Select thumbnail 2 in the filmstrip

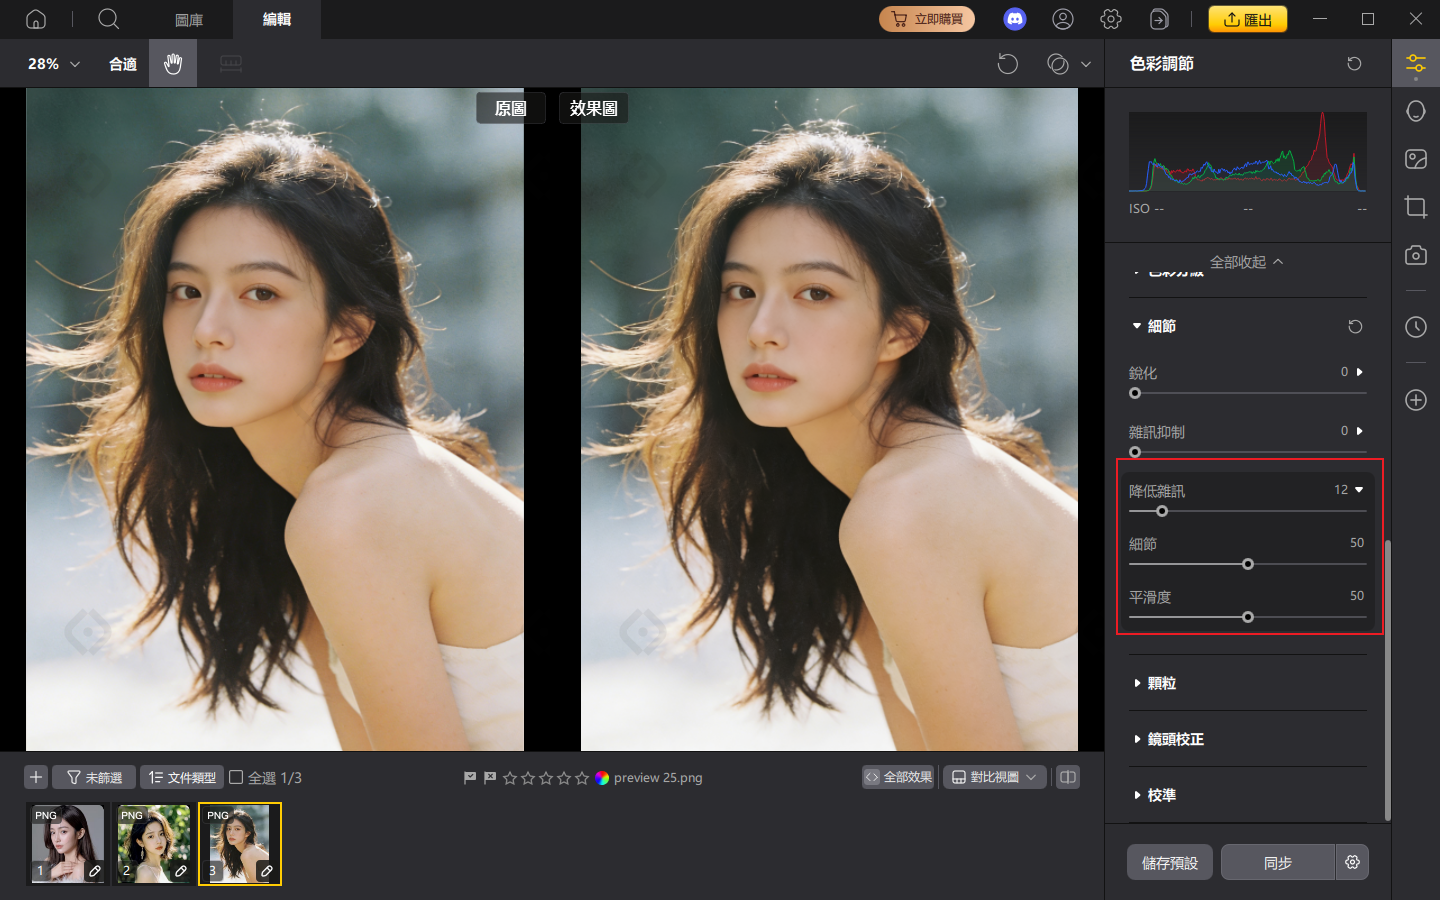(x=154, y=843)
